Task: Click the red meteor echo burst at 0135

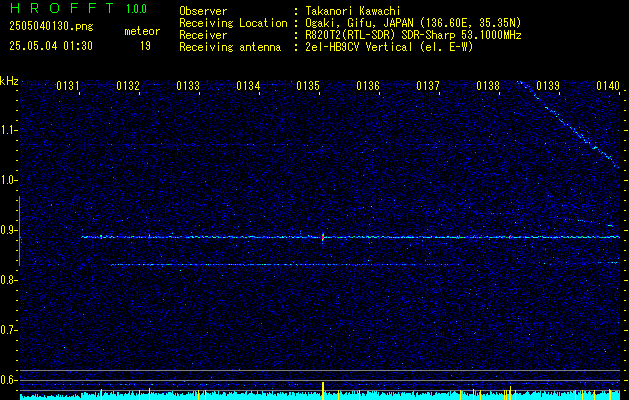Action: pos(323,237)
